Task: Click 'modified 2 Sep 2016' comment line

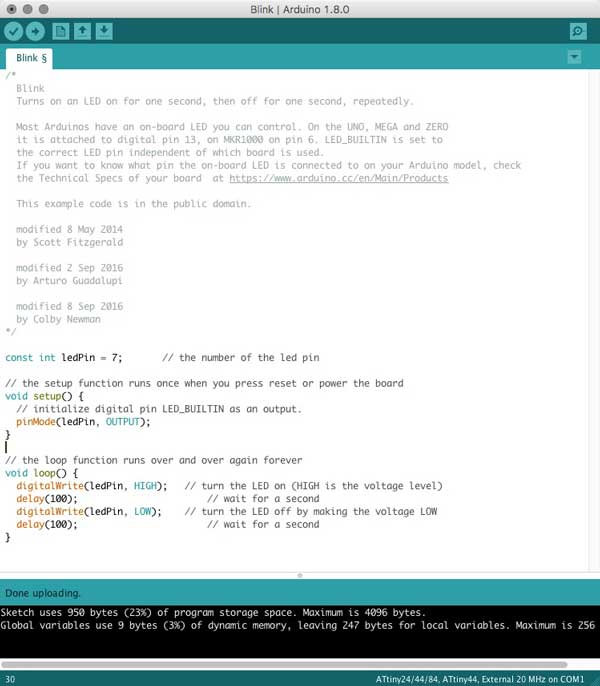Action: 70,268
